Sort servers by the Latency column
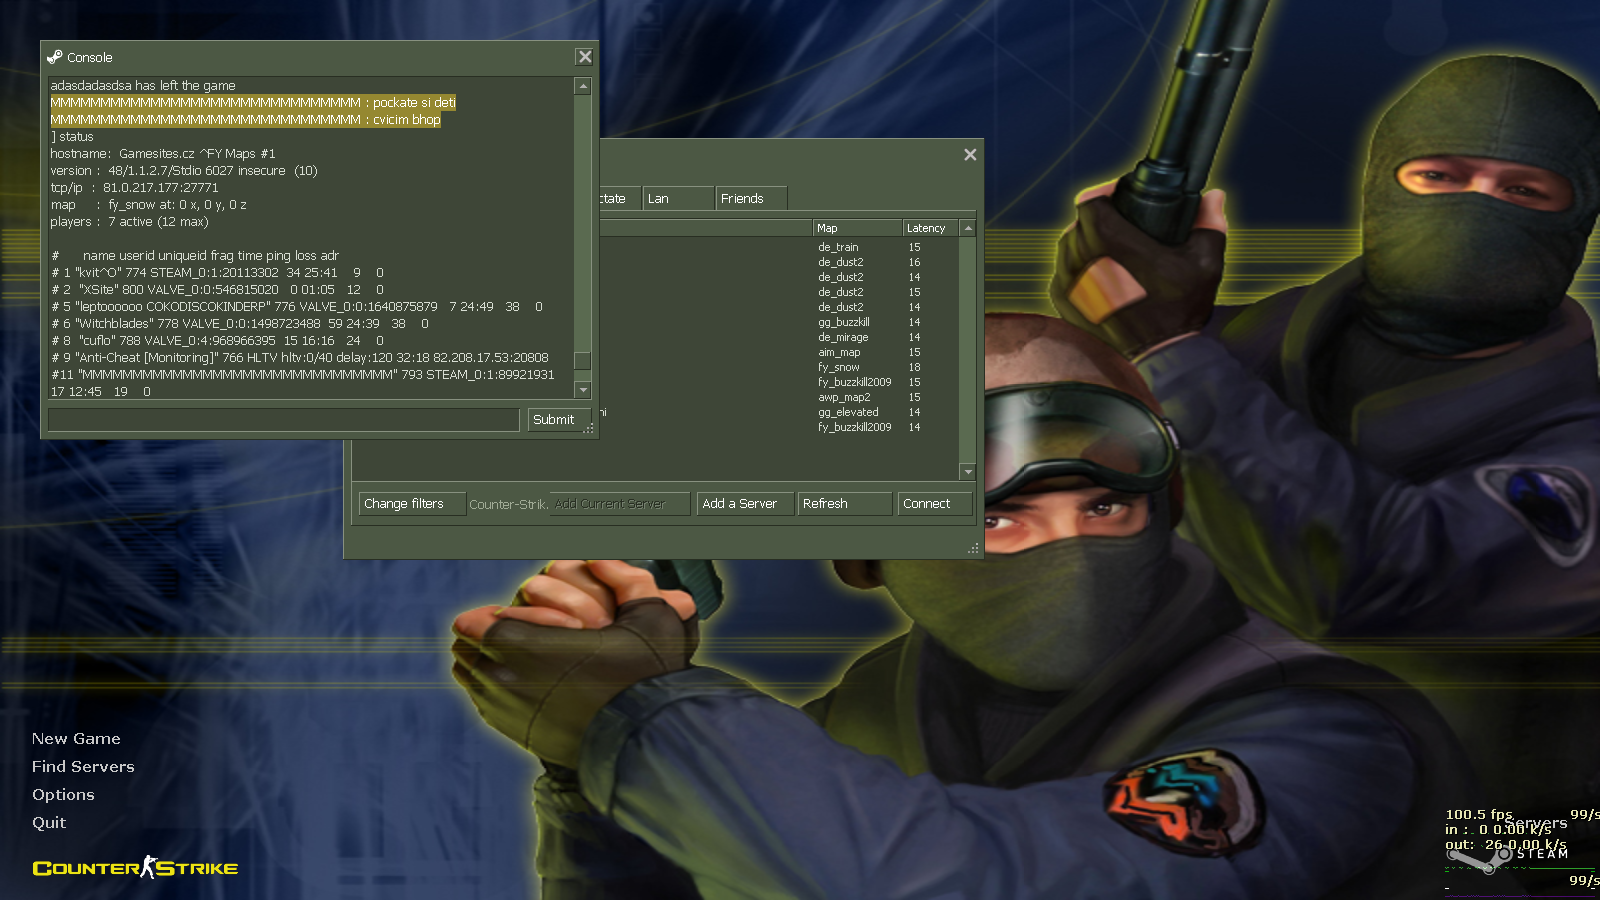Viewport: 1600px width, 900px height. pyautogui.click(x=929, y=228)
